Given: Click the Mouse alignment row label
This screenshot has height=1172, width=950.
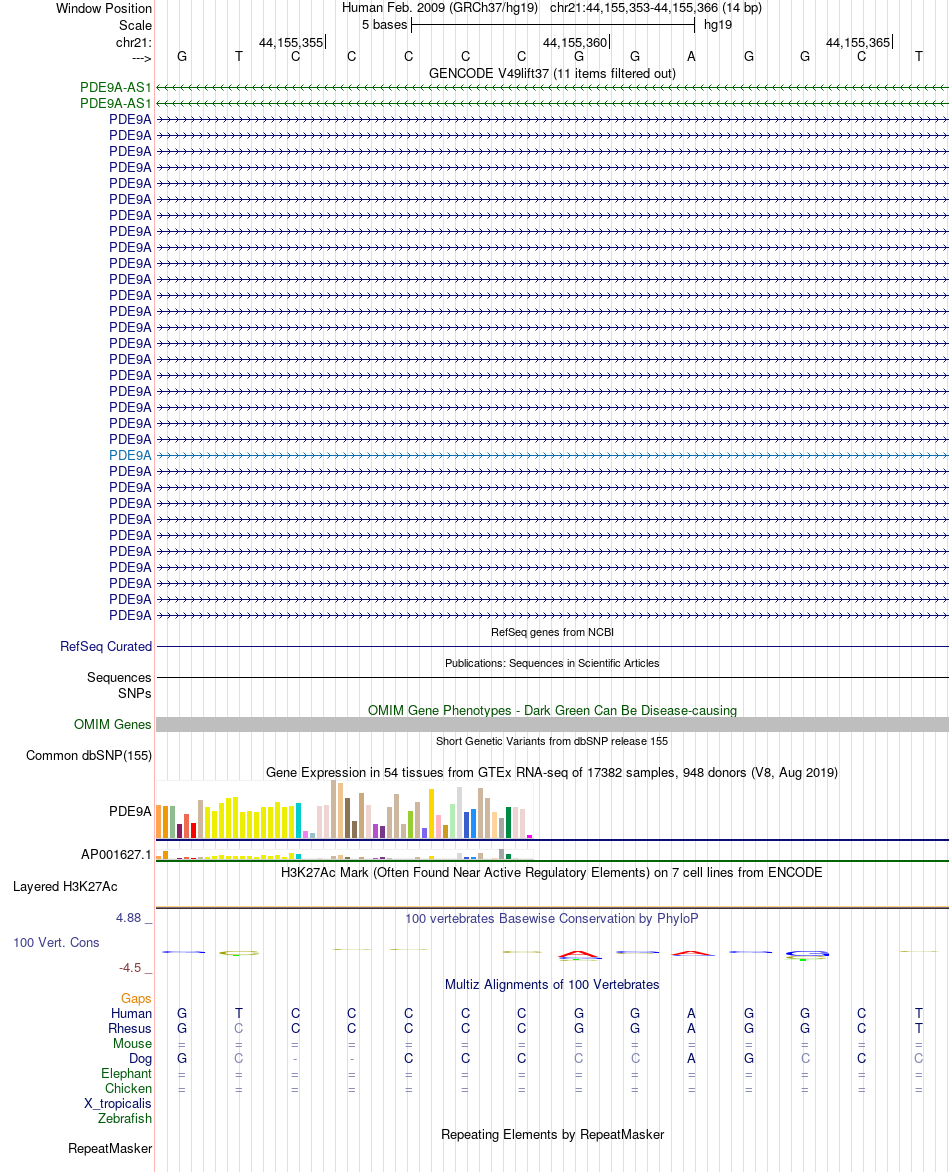Looking at the screenshot, I should (132, 1043).
